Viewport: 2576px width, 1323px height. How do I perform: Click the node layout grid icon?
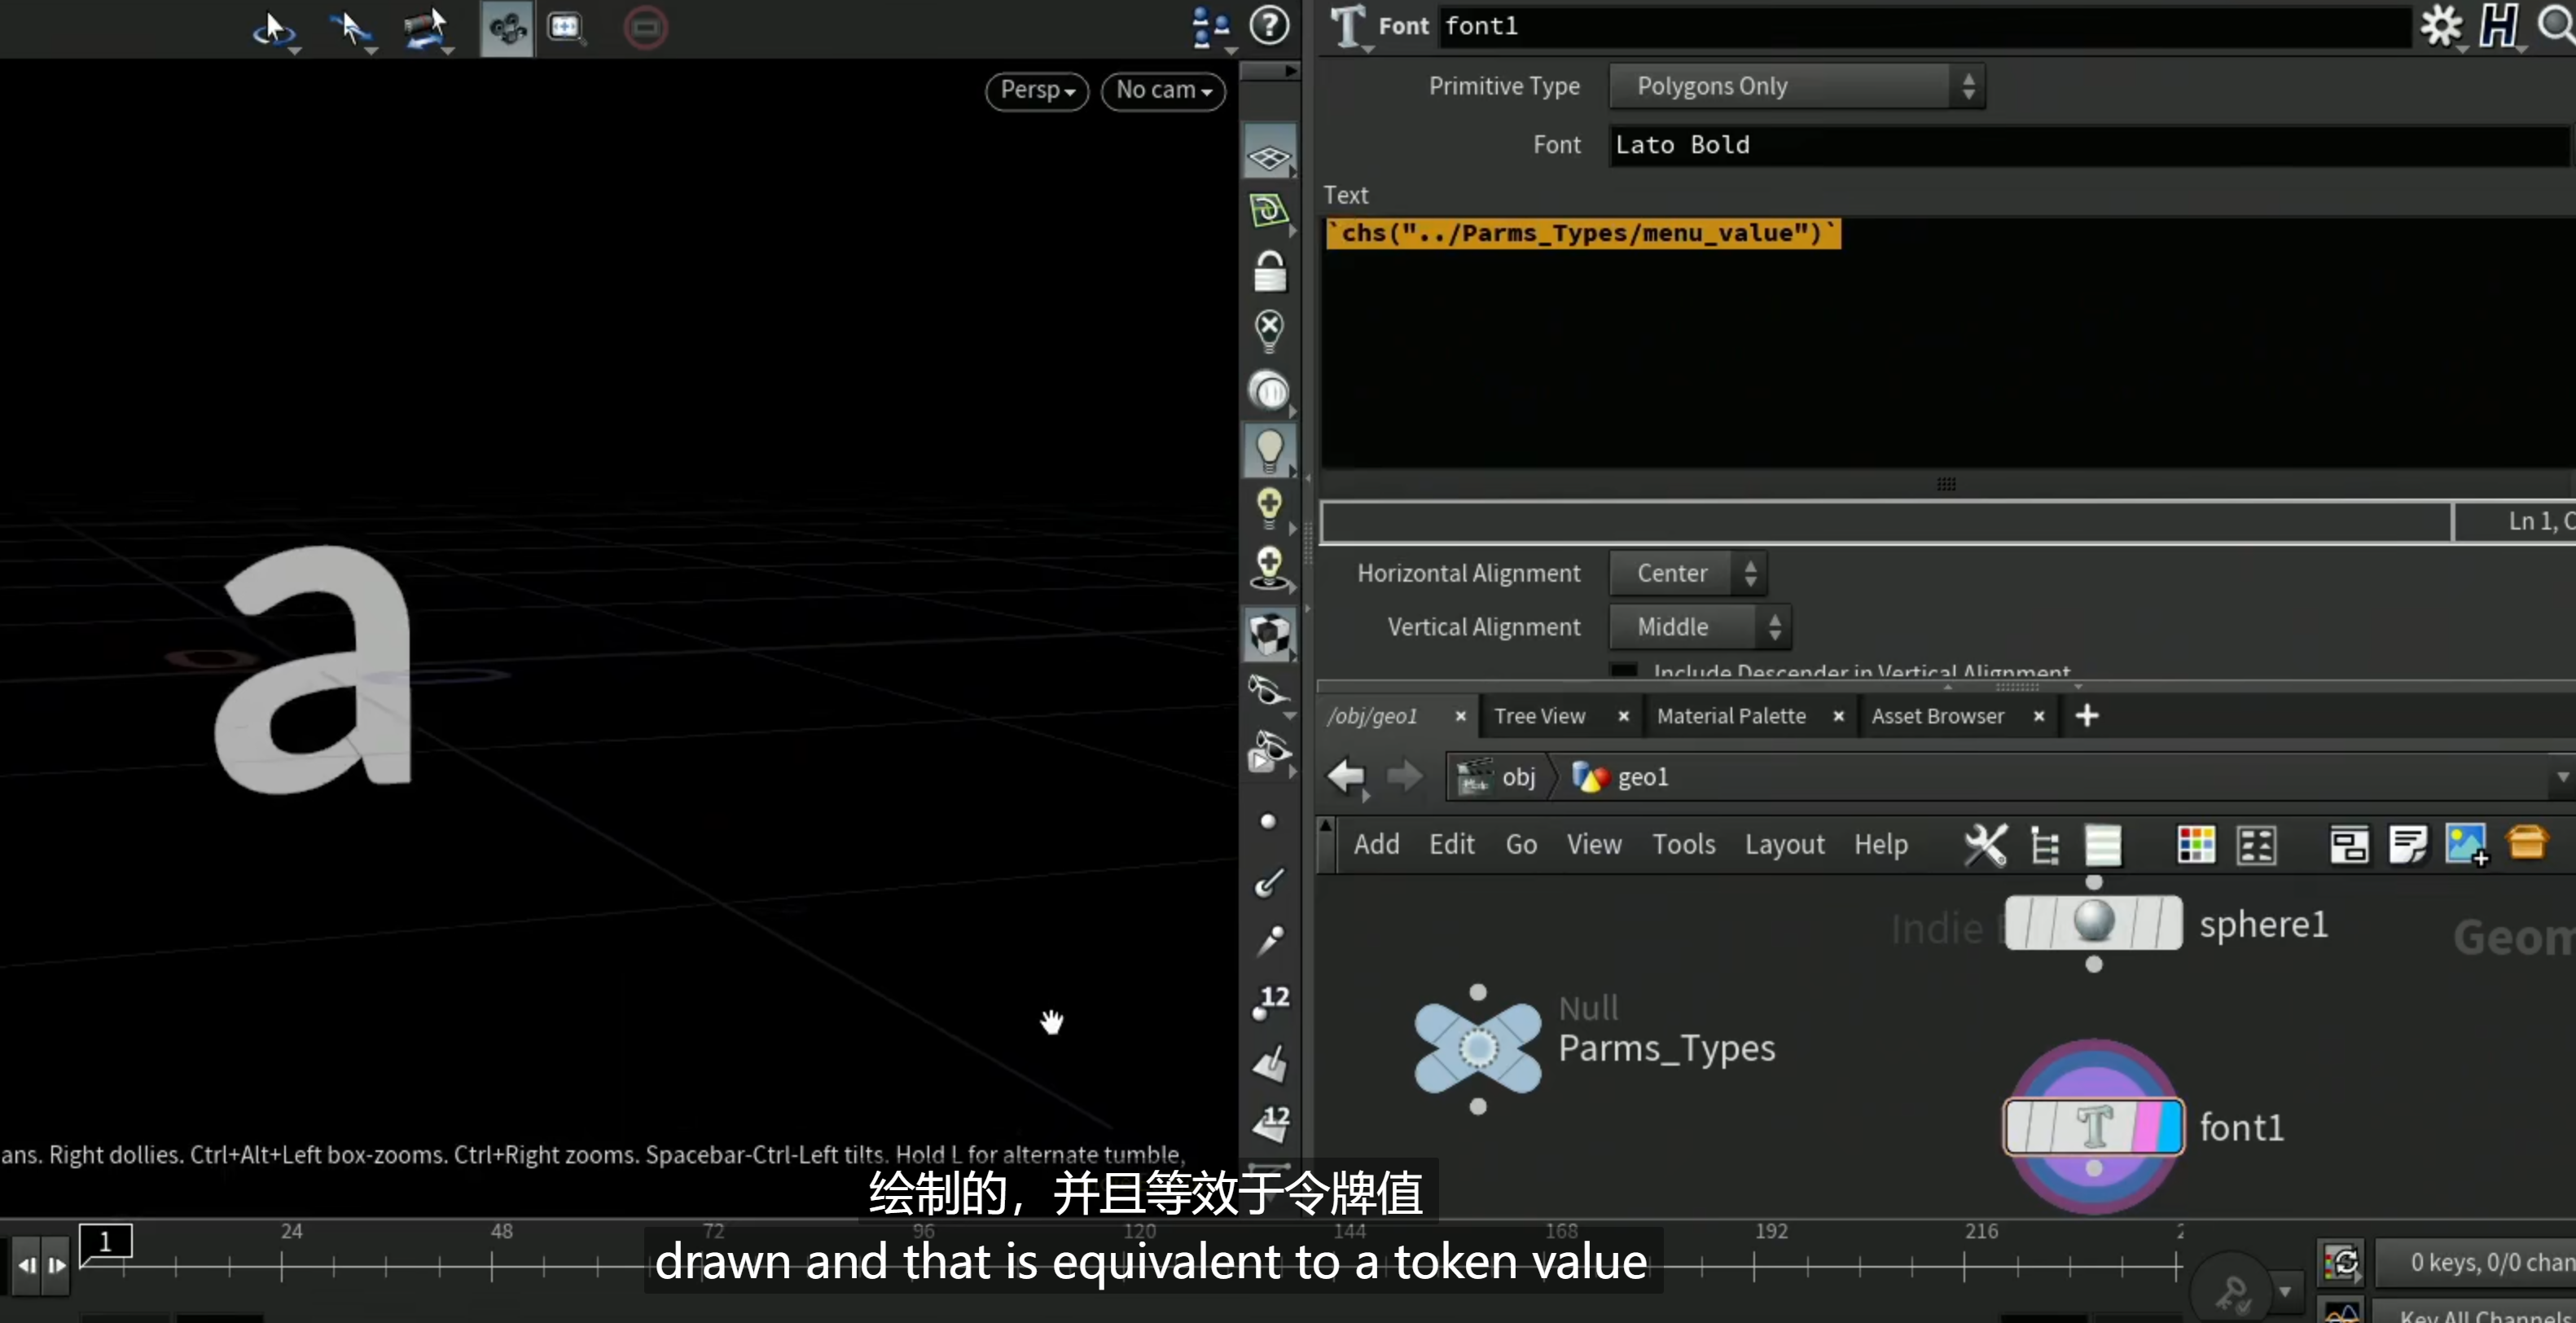[2257, 845]
